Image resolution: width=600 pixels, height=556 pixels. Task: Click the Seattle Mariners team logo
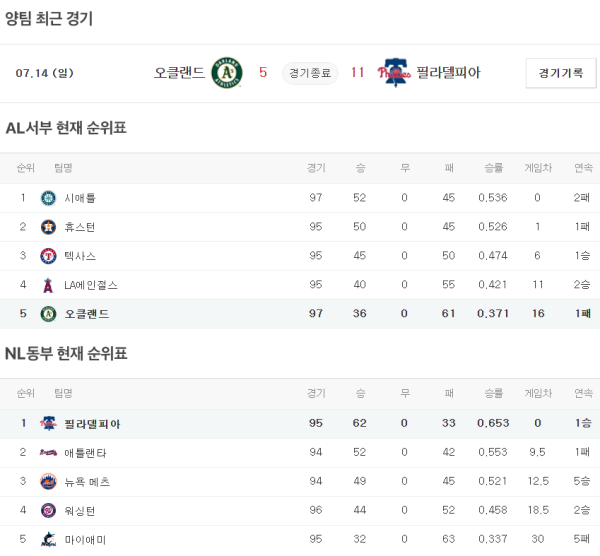click(x=48, y=198)
